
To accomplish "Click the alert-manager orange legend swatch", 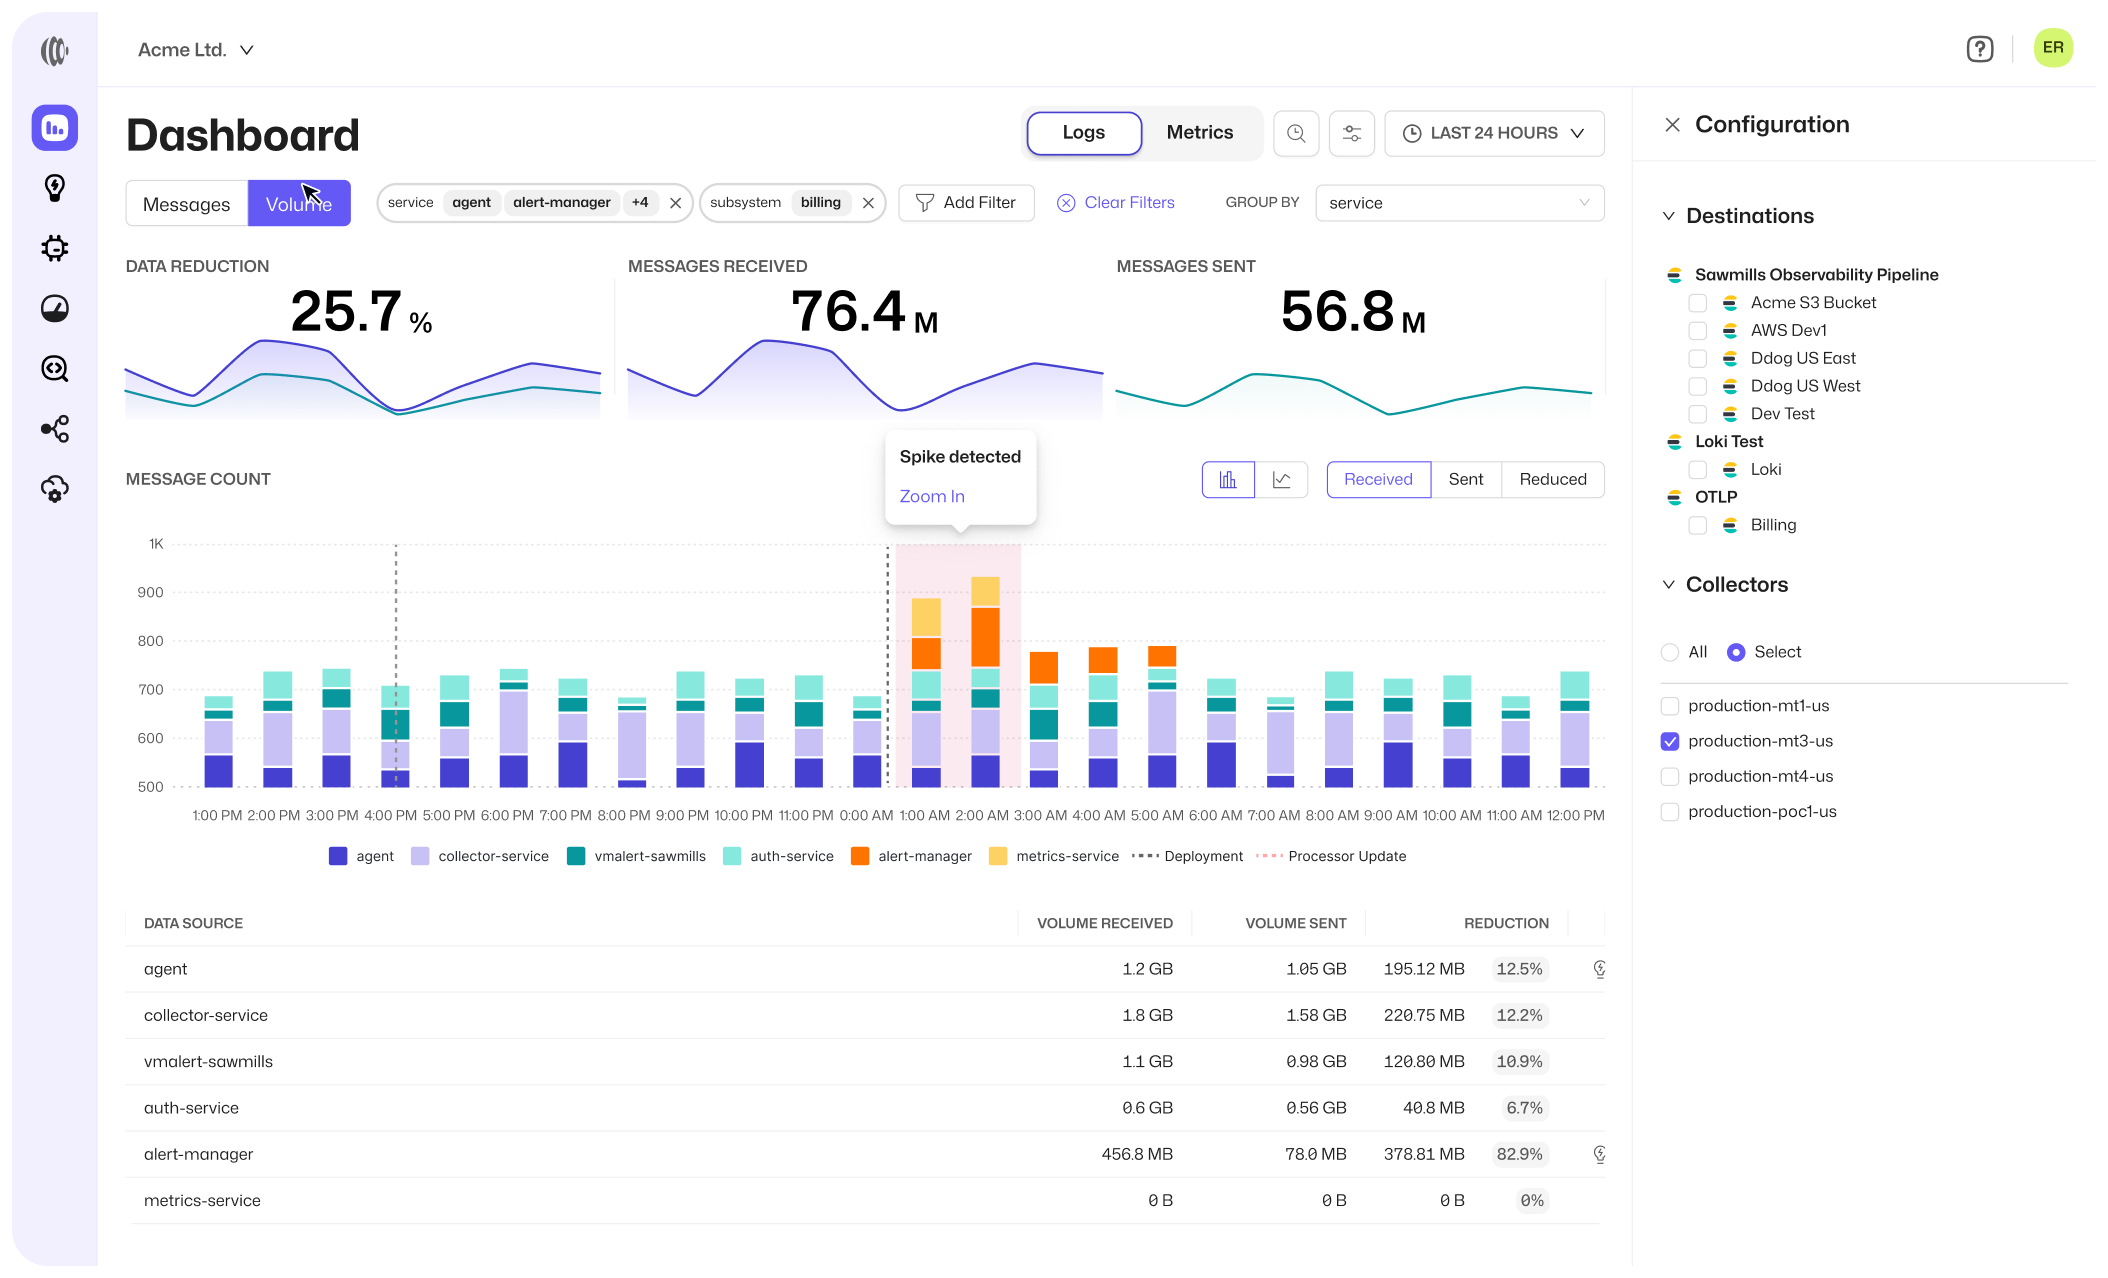I will [x=859, y=856].
